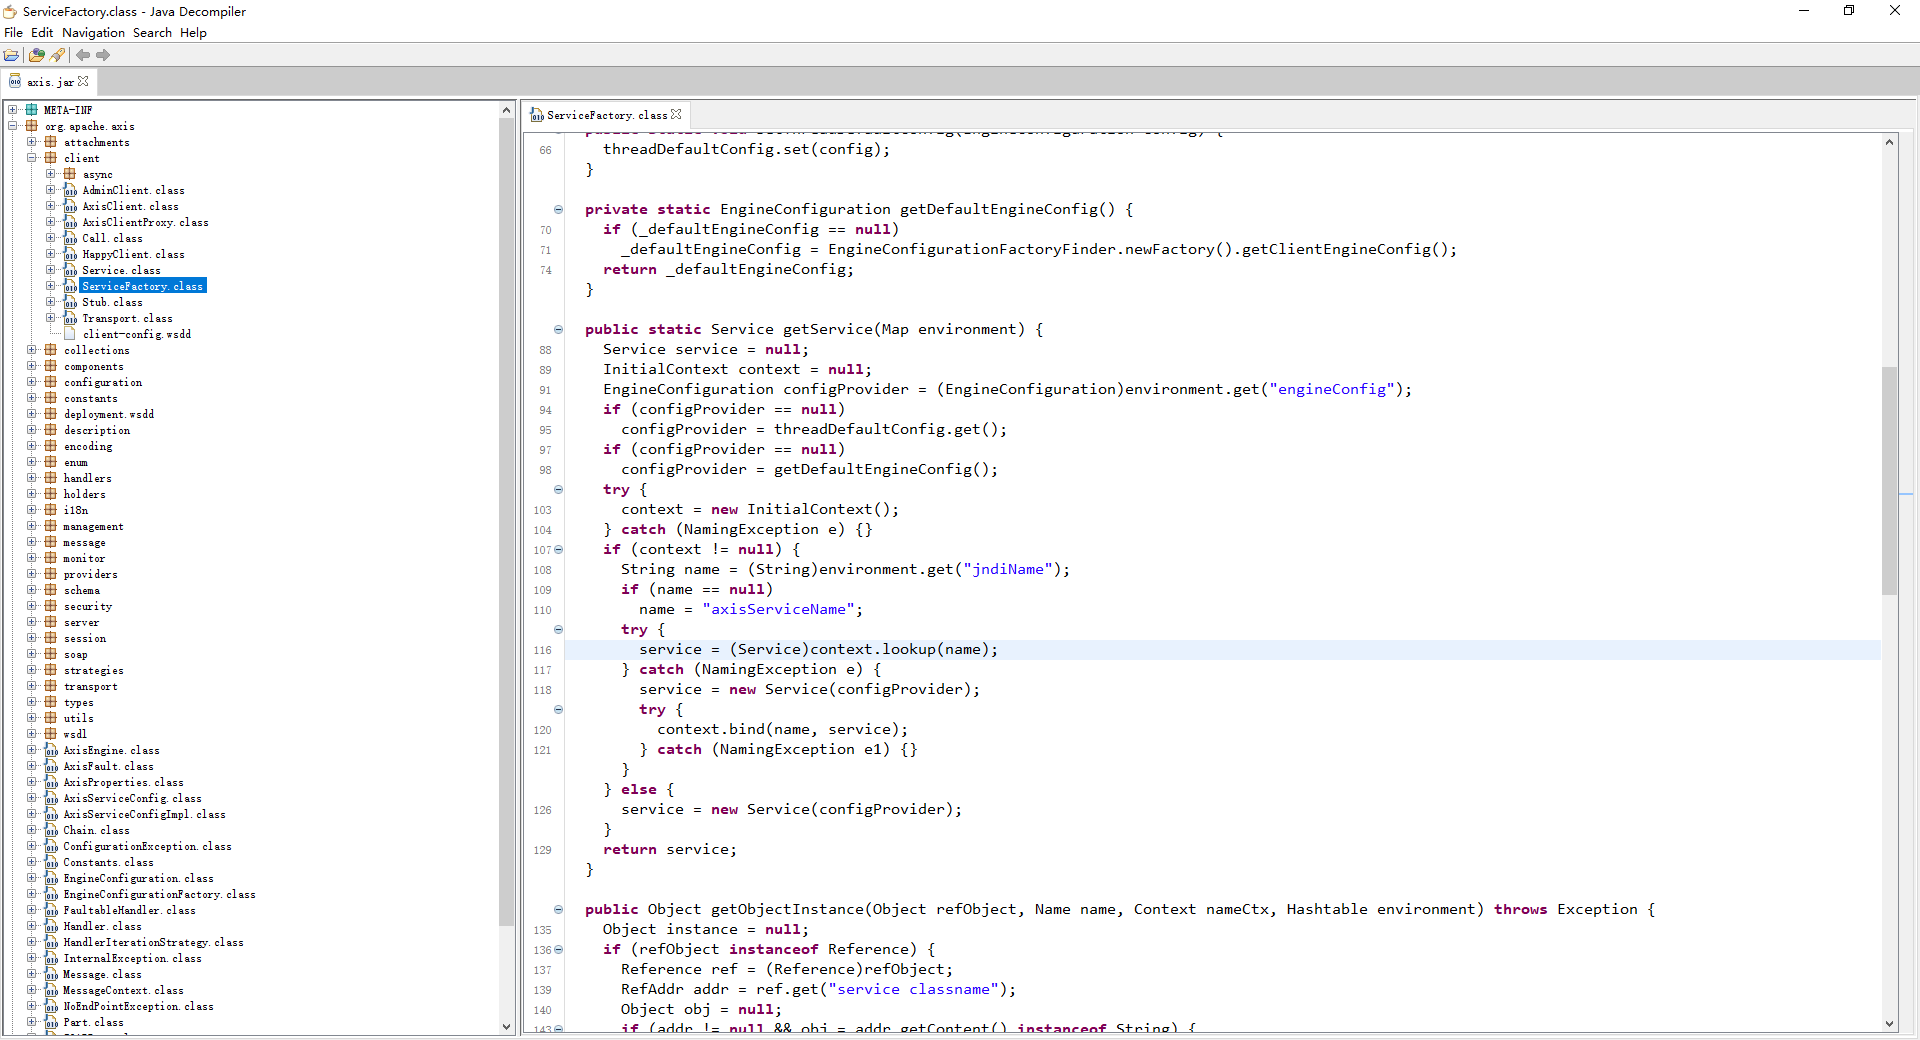
Task: Click the Backward navigation arrow
Action: (x=83, y=55)
